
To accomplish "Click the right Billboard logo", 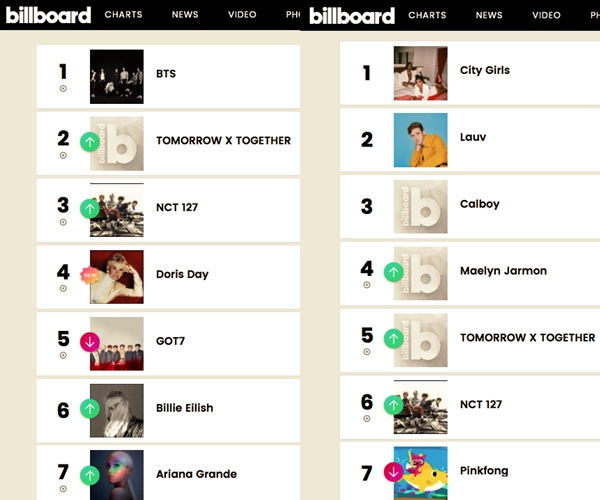I will [352, 15].
